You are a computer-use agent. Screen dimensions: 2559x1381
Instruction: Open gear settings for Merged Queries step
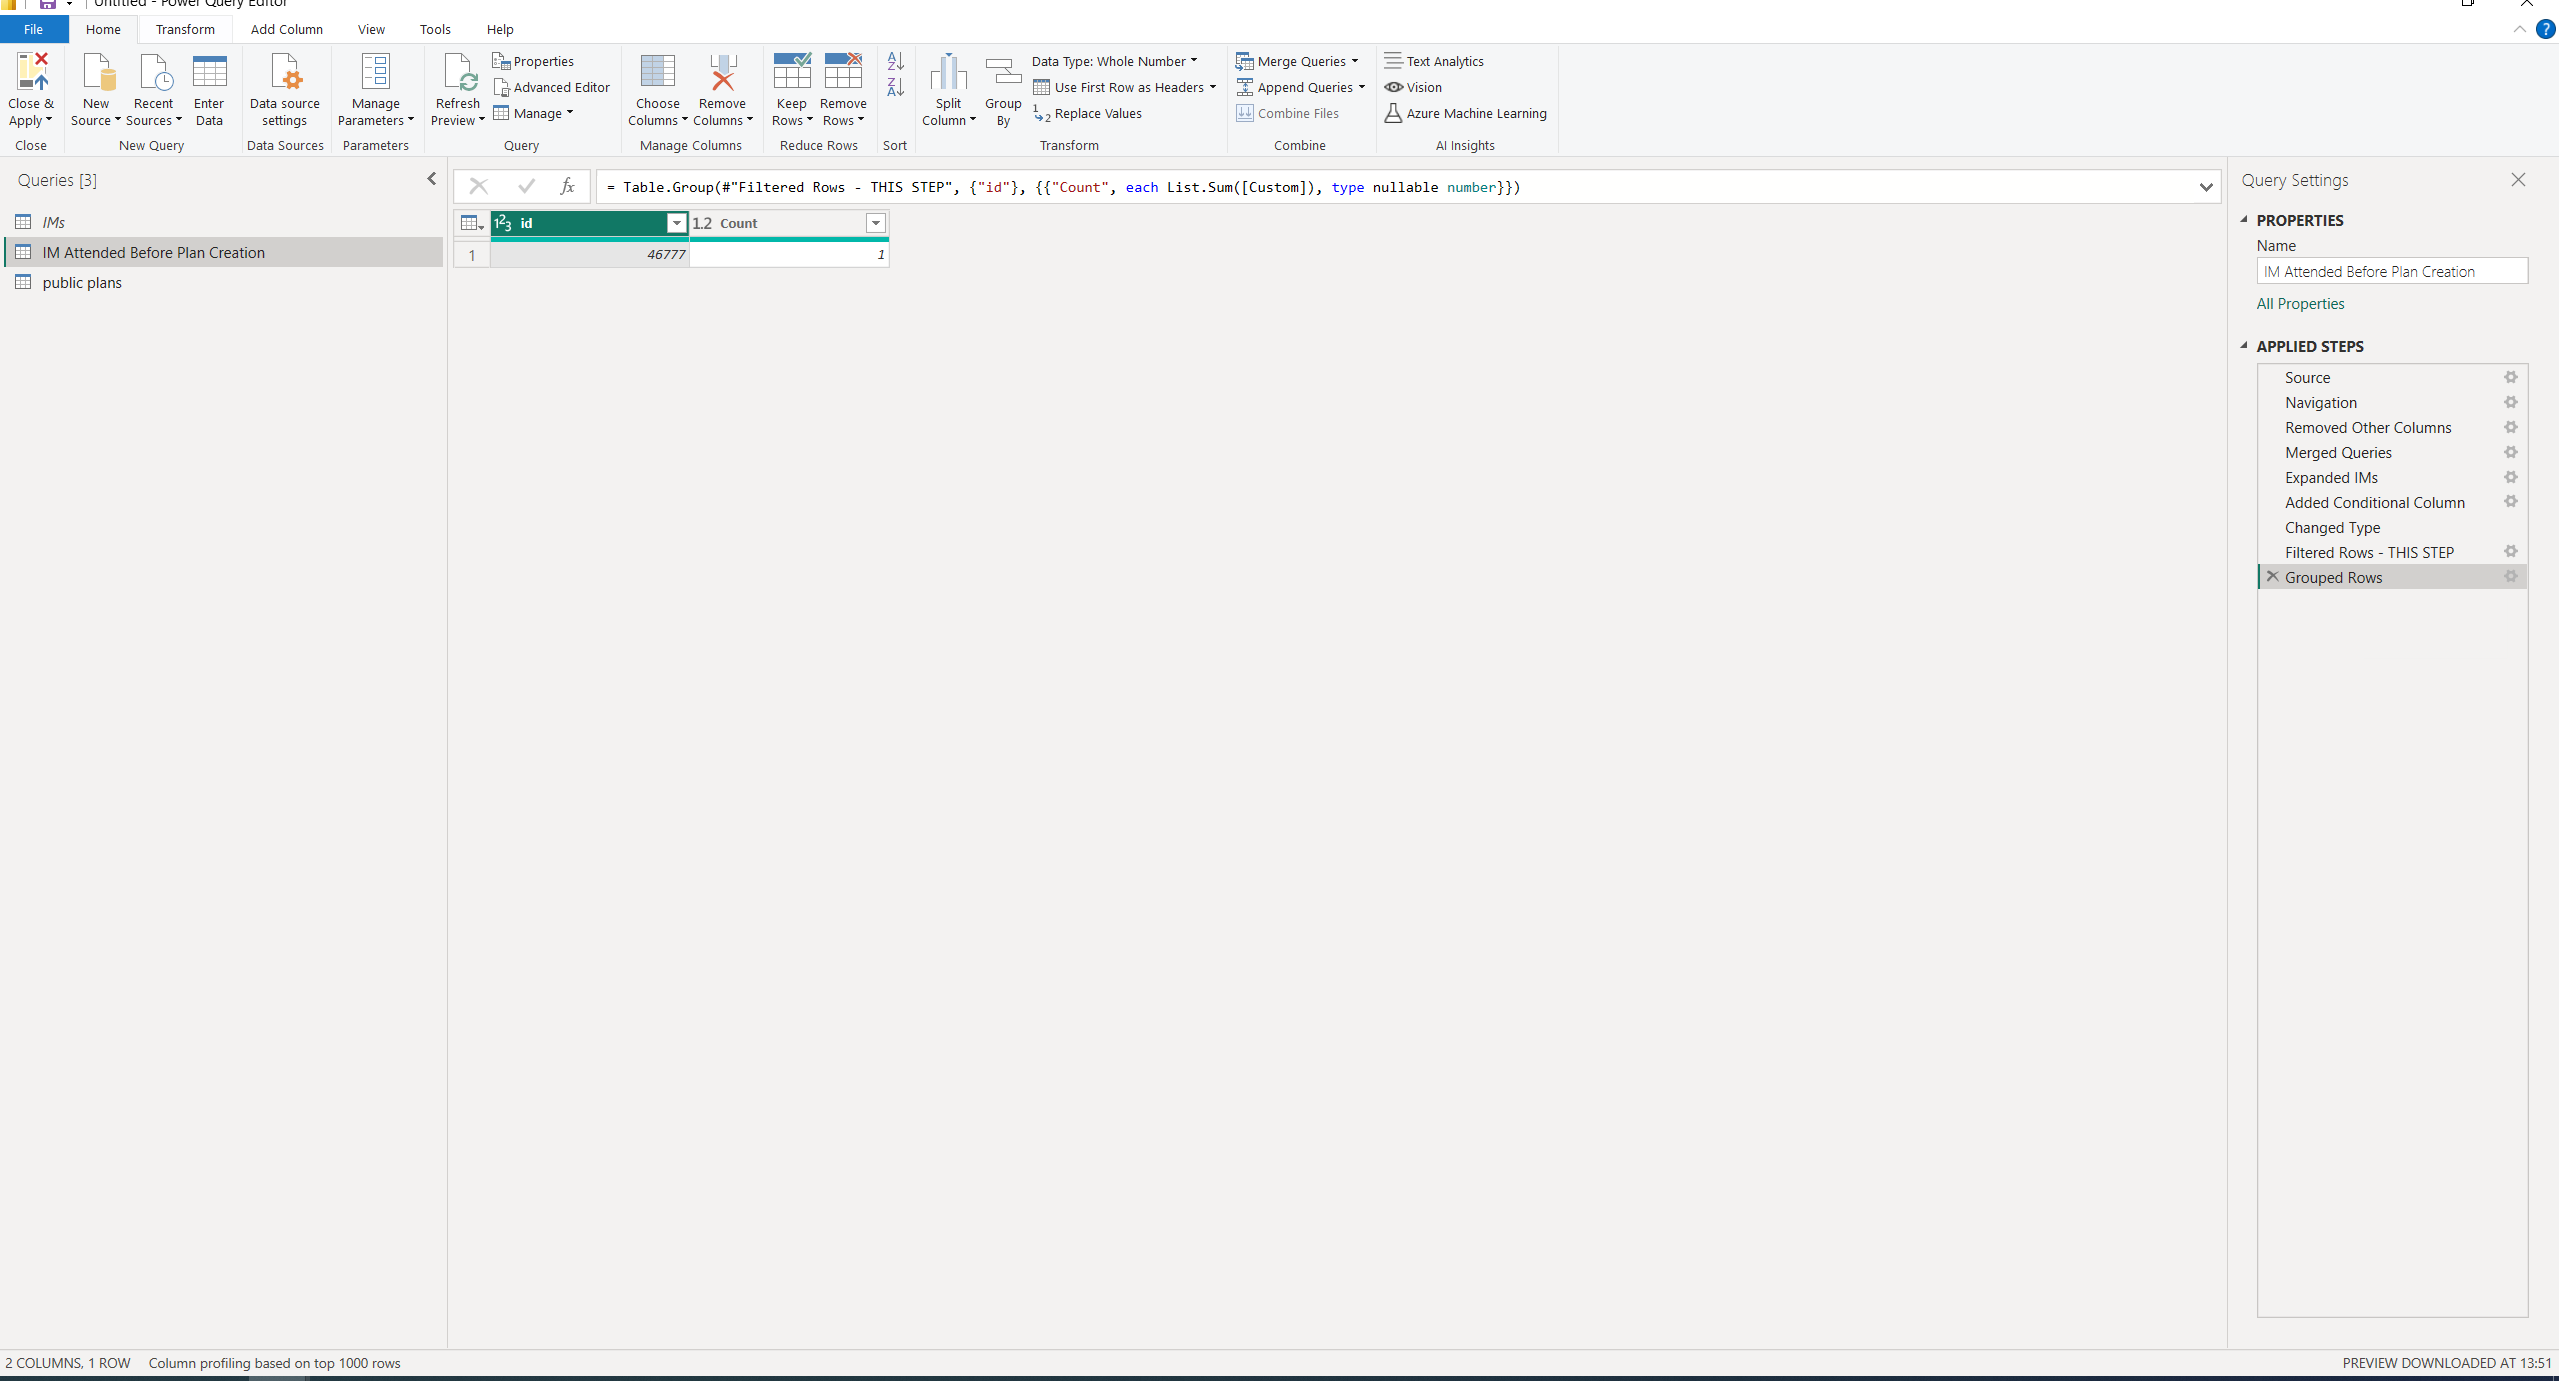(x=2510, y=452)
